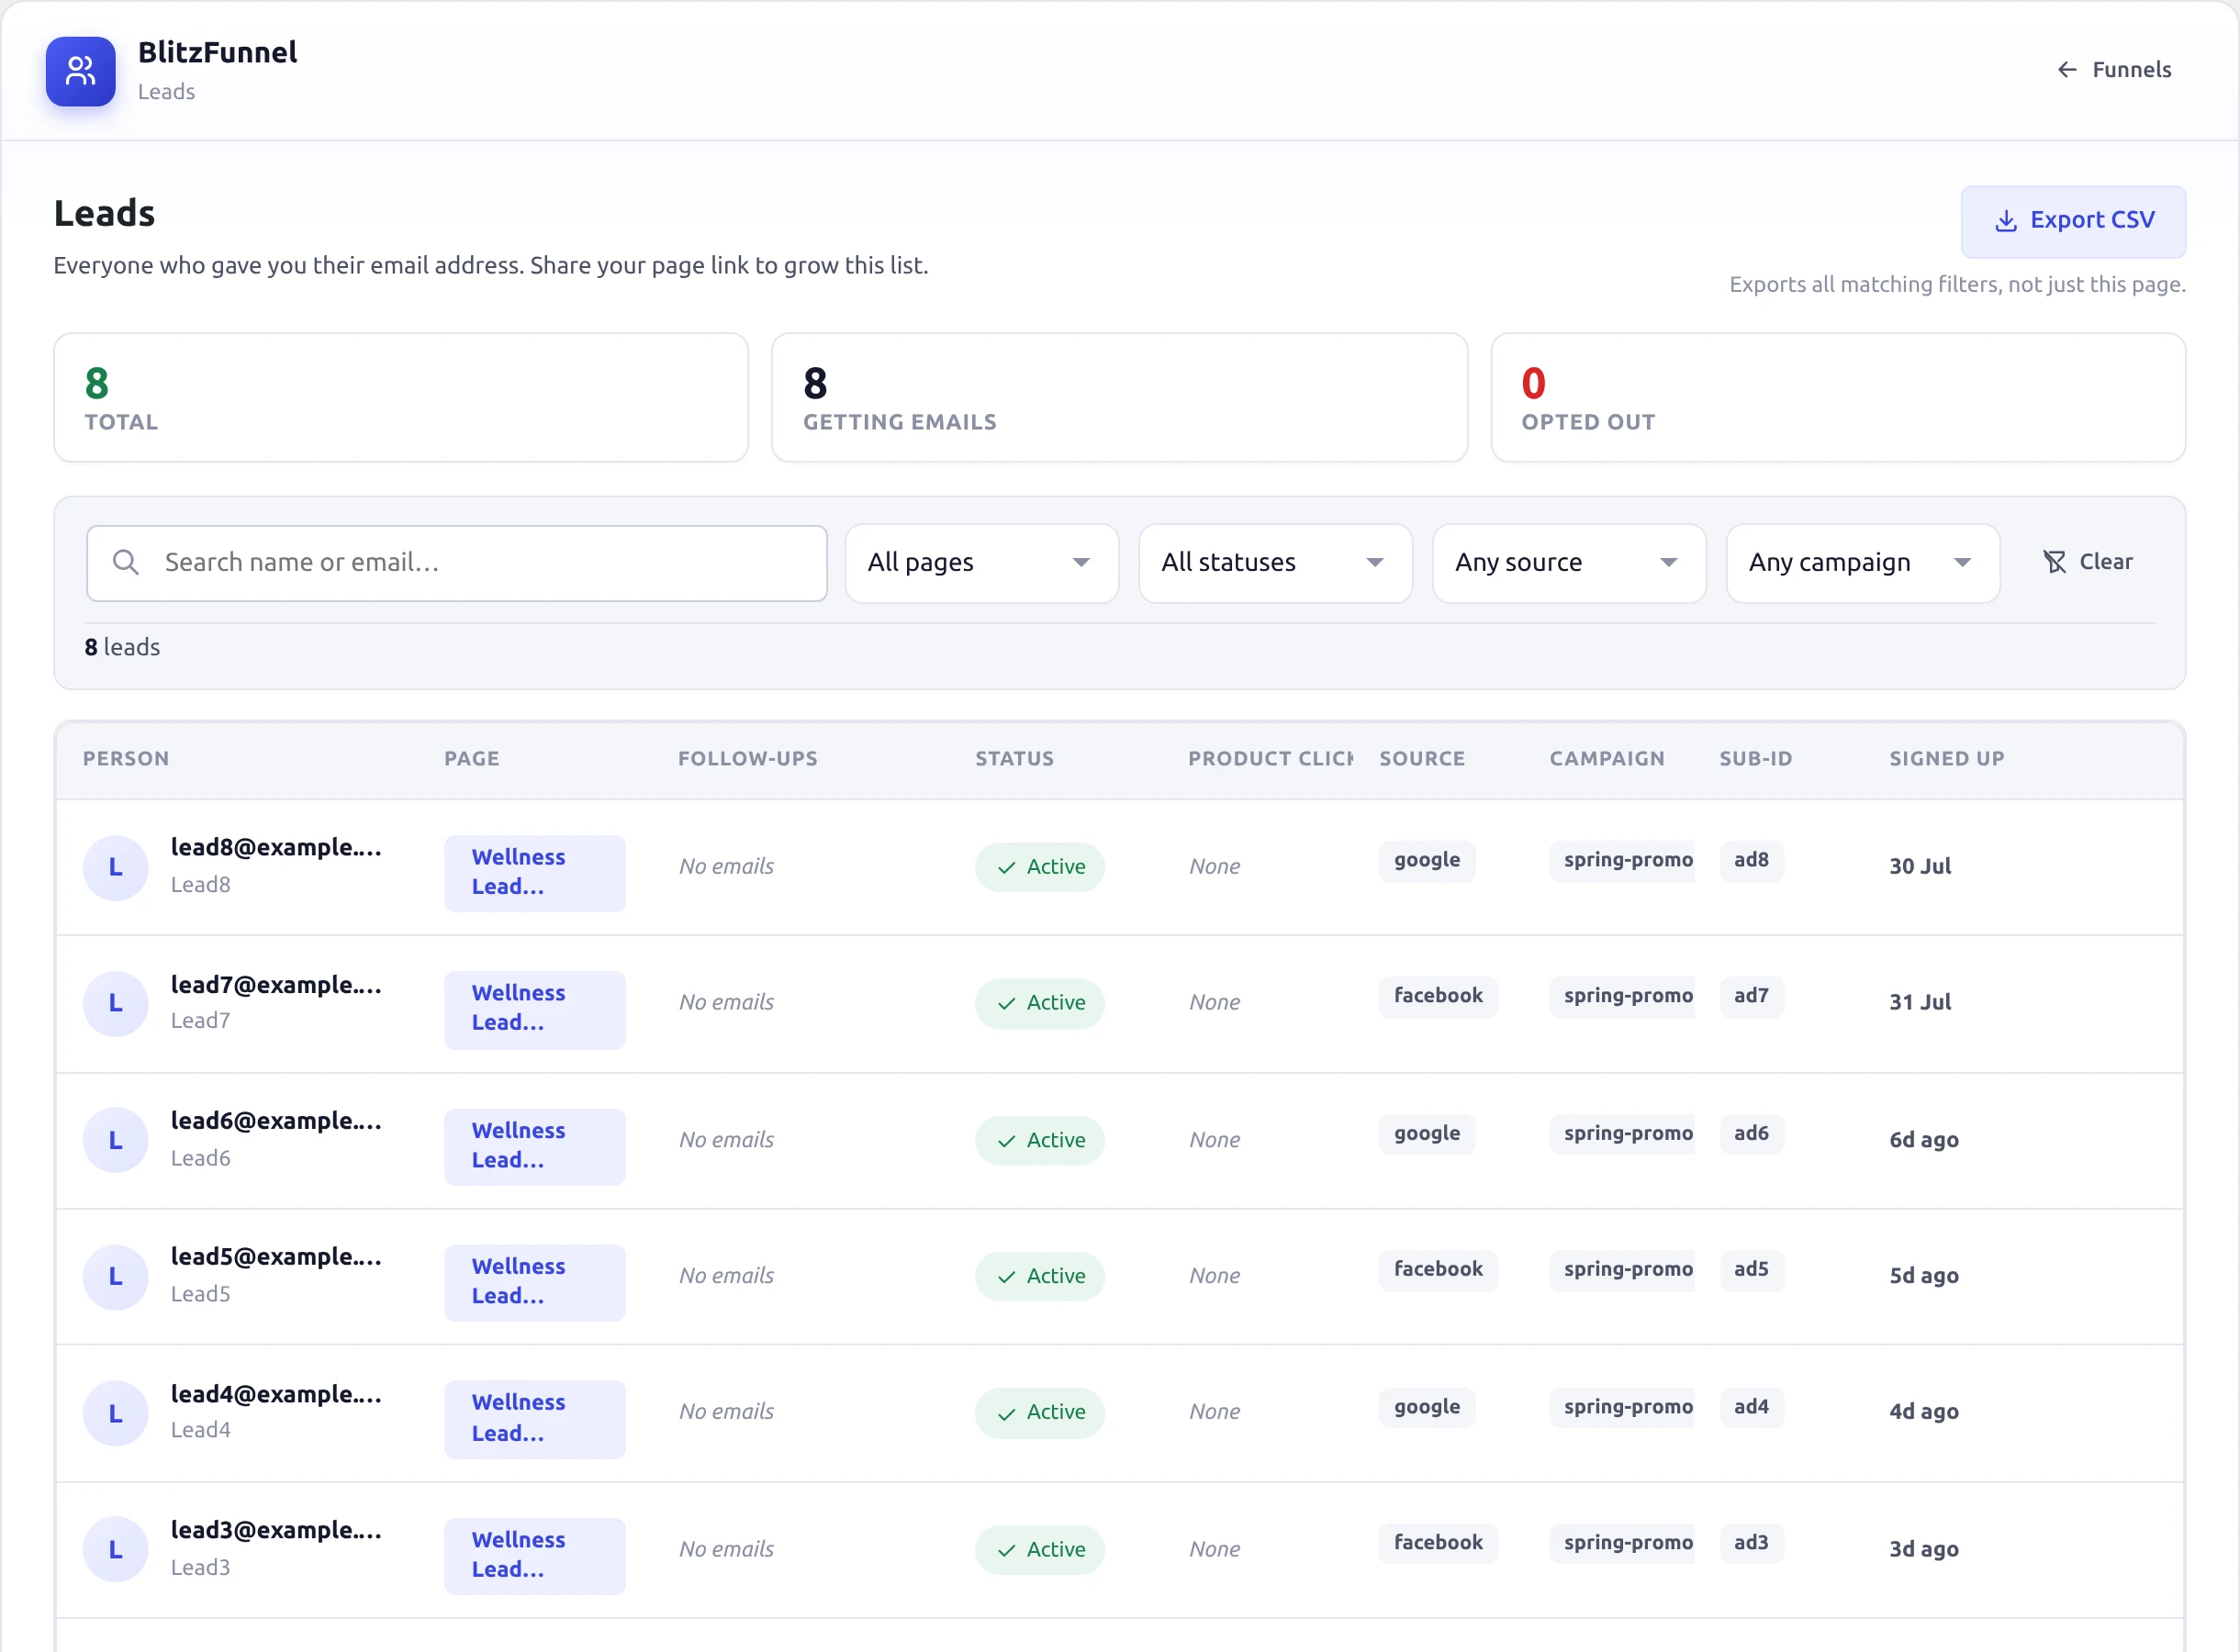This screenshot has height=1652, width=2240.
Task: Click the spring-promo campaign tag for lead6
Action: point(1622,1133)
